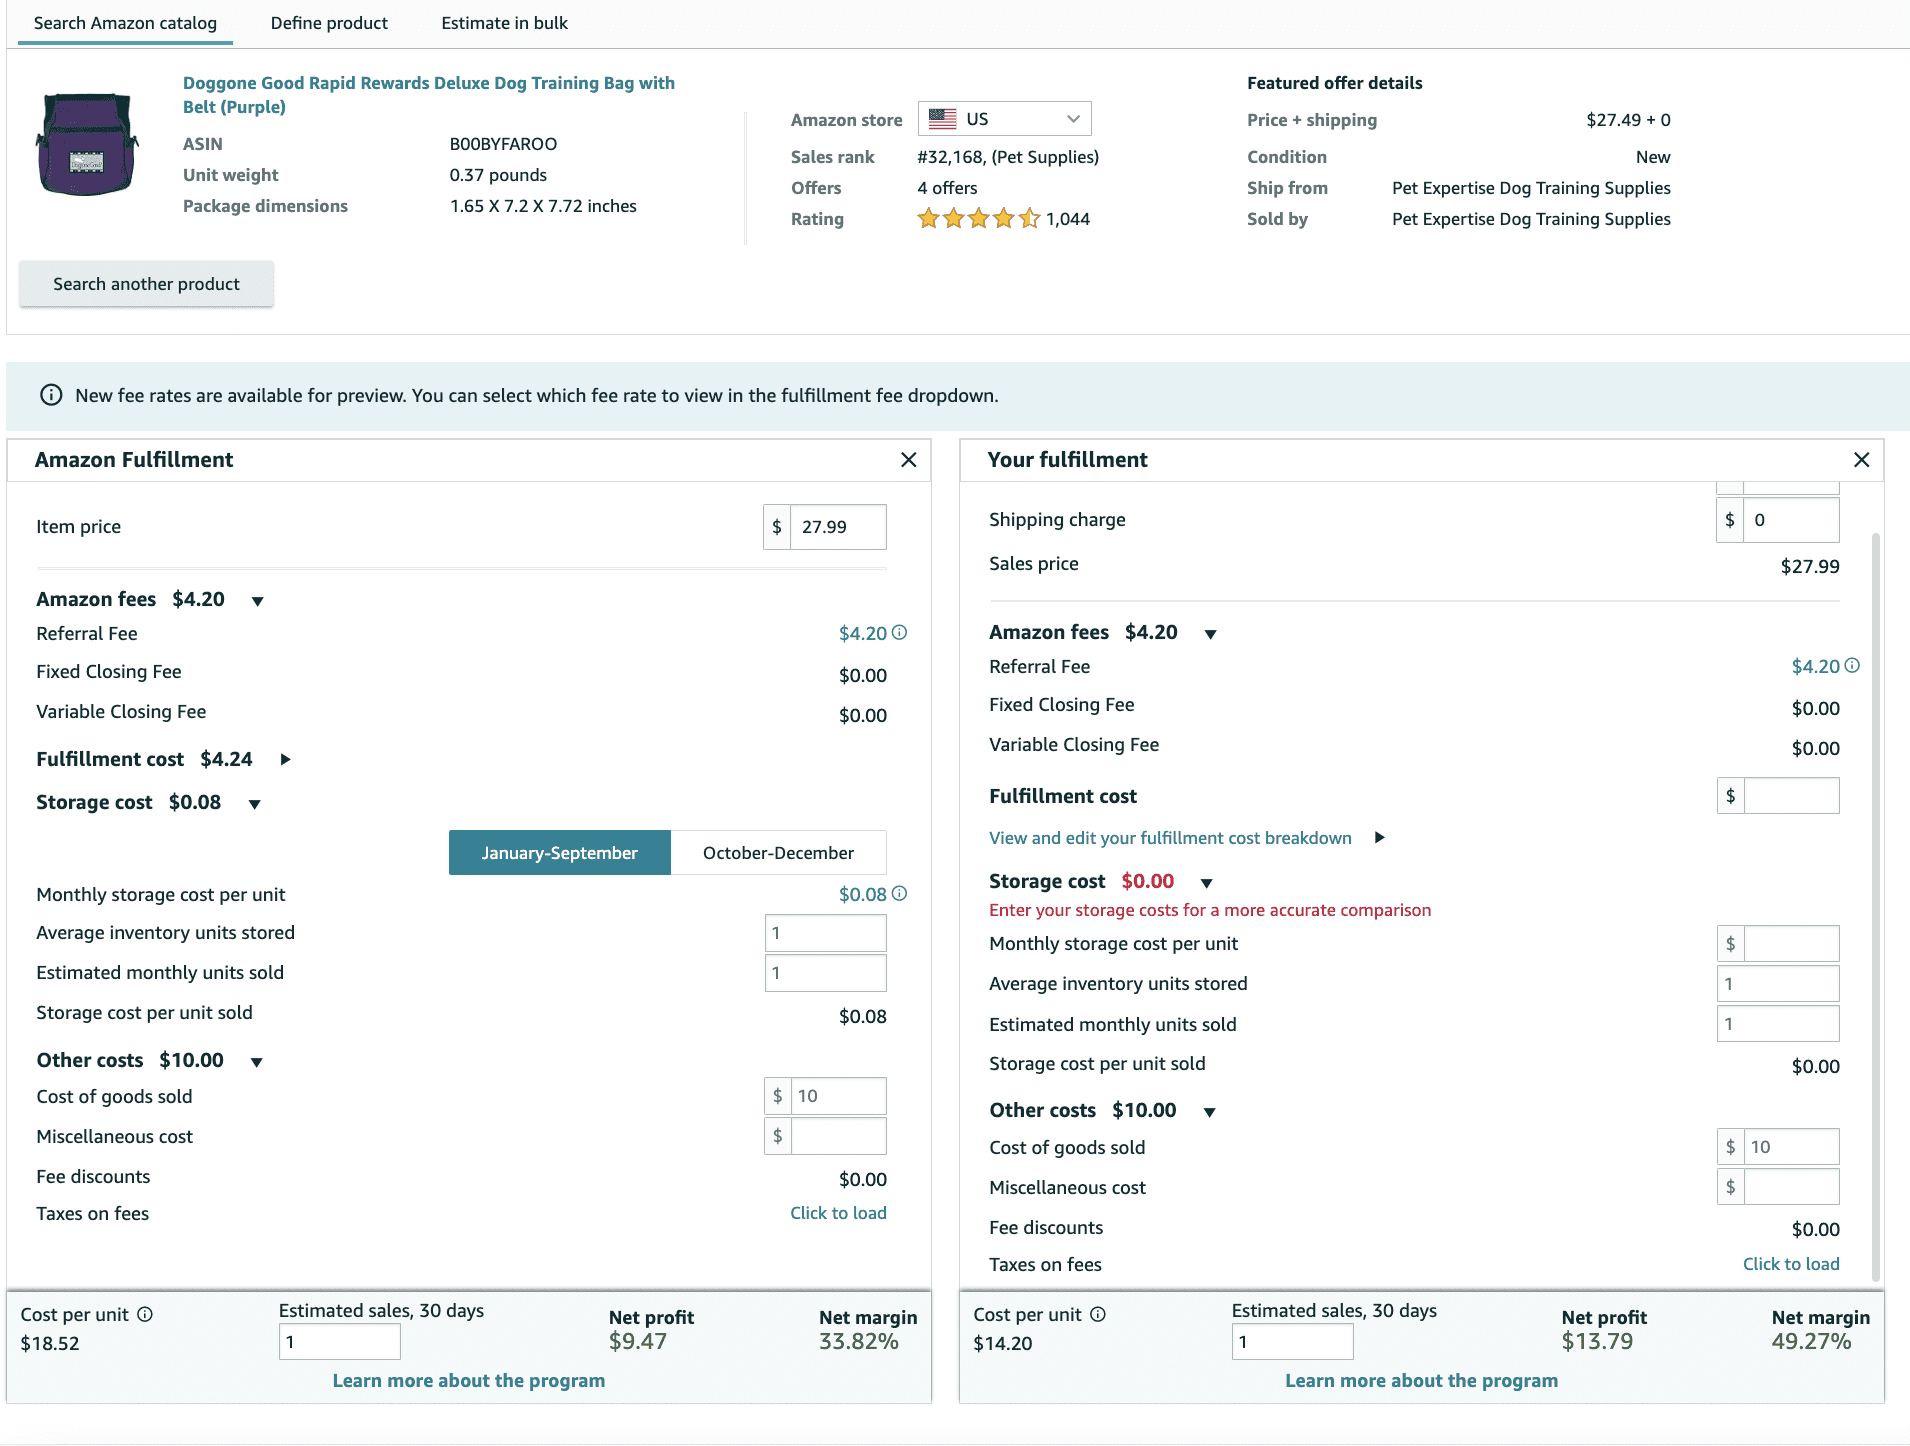1910x1446 pixels.
Task: Select January-September storage period
Action: (x=559, y=853)
